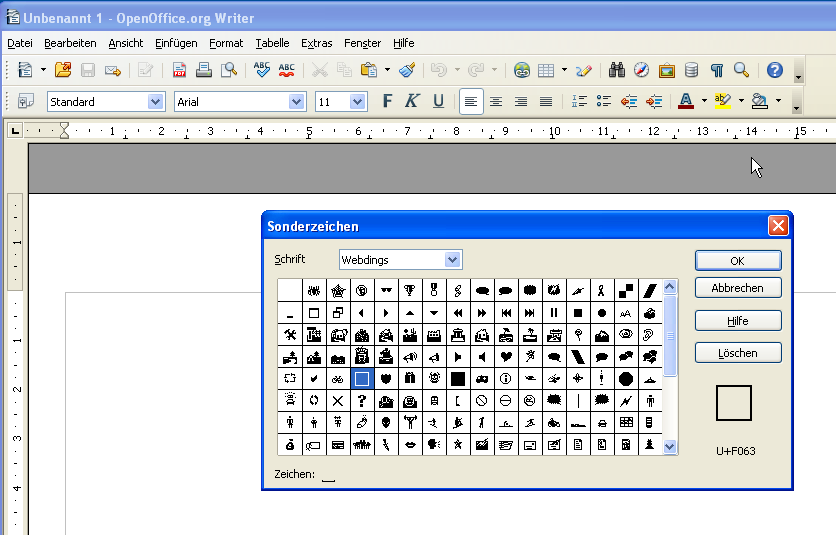
Task: Open the Navigator compass icon
Action: [x=641, y=70]
